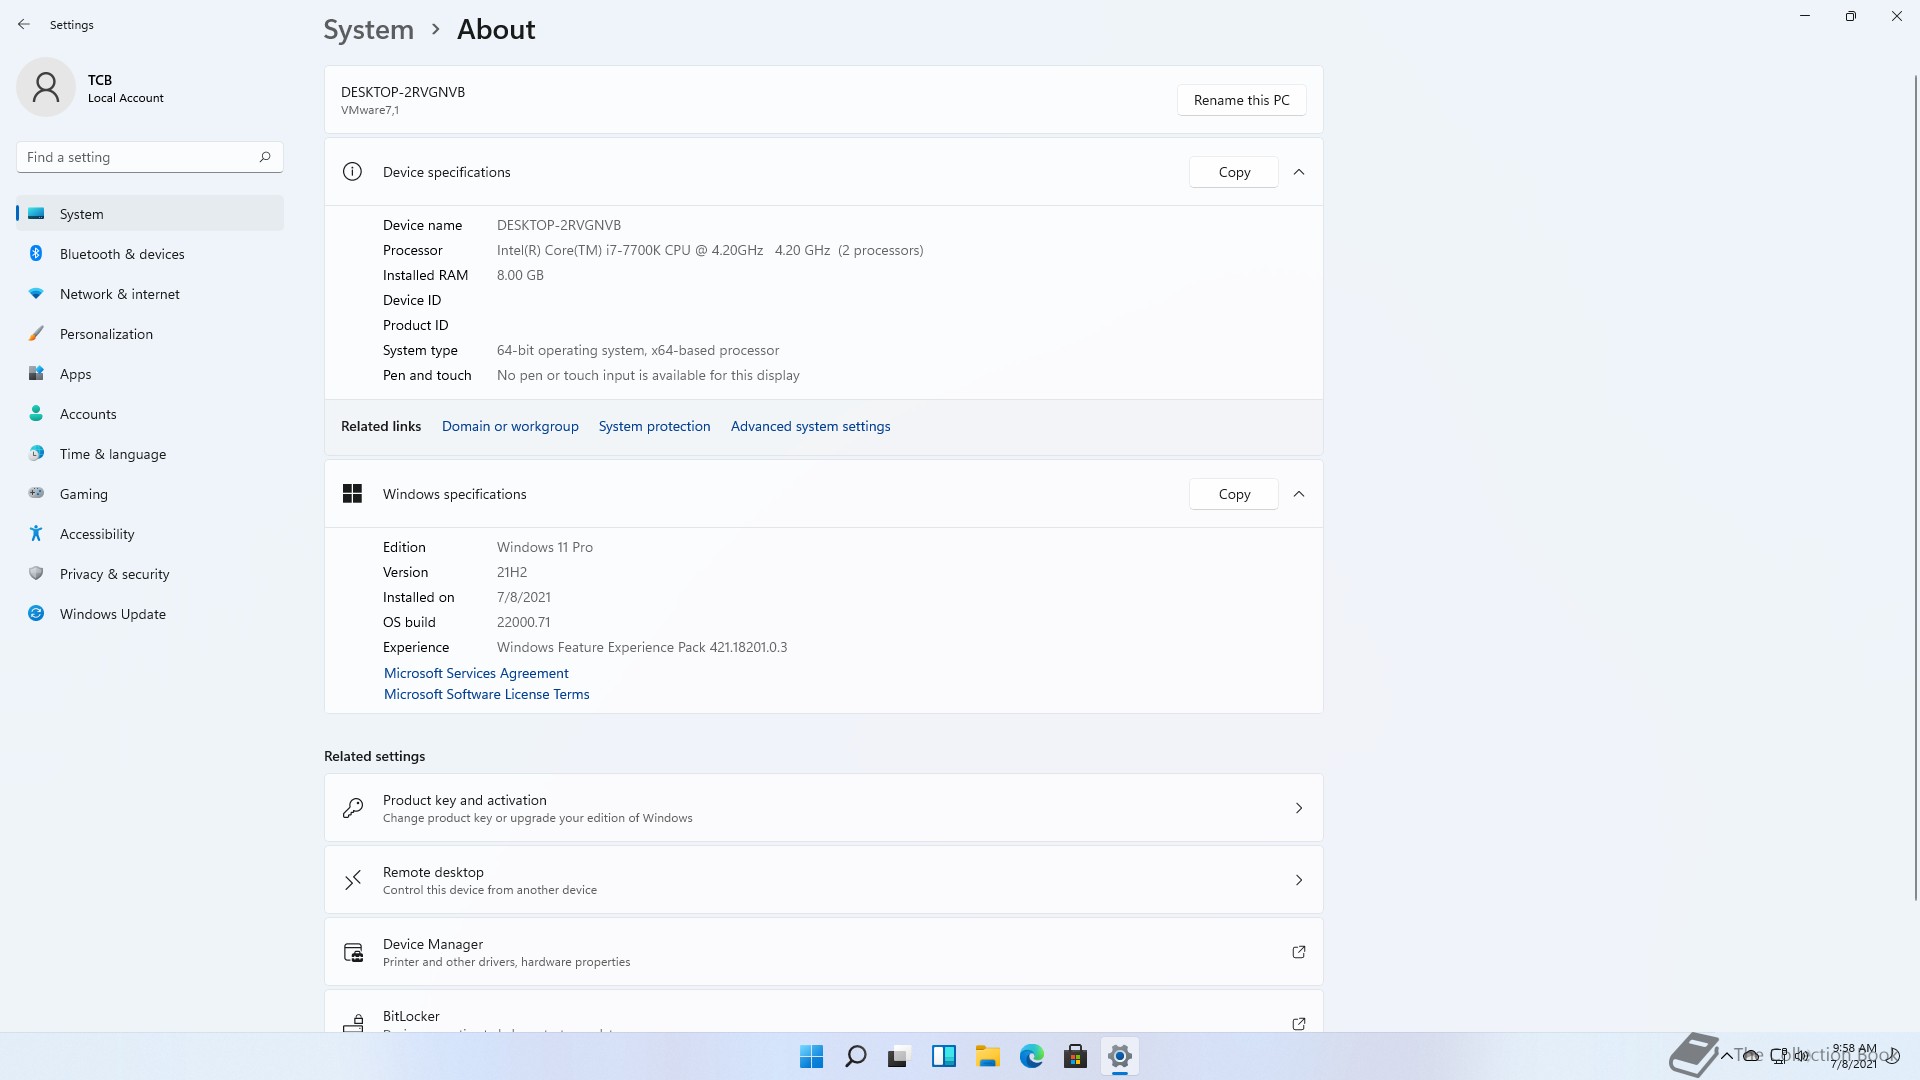
Task: Click the Find a setting search box
Action: tap(150, 157)
